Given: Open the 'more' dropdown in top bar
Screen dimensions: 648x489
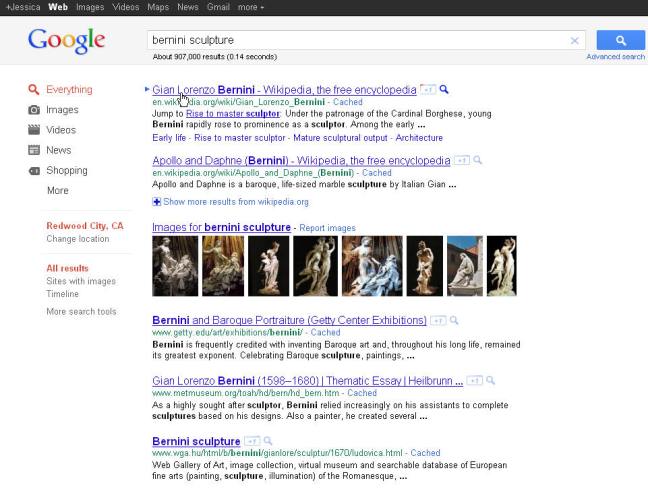Looking at the screenshot, I should (x=251, y=7).
